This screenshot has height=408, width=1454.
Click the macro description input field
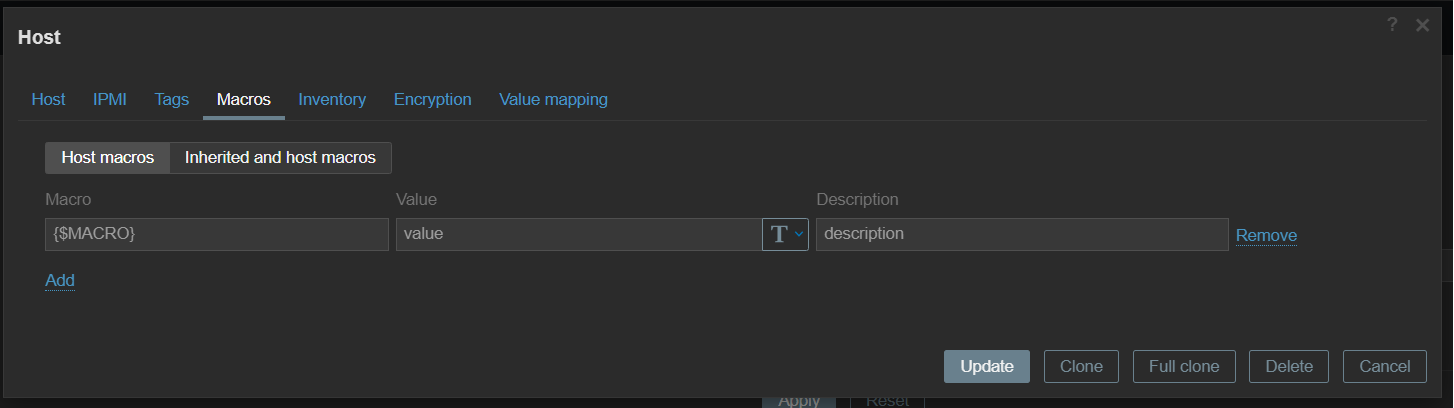1021,235
